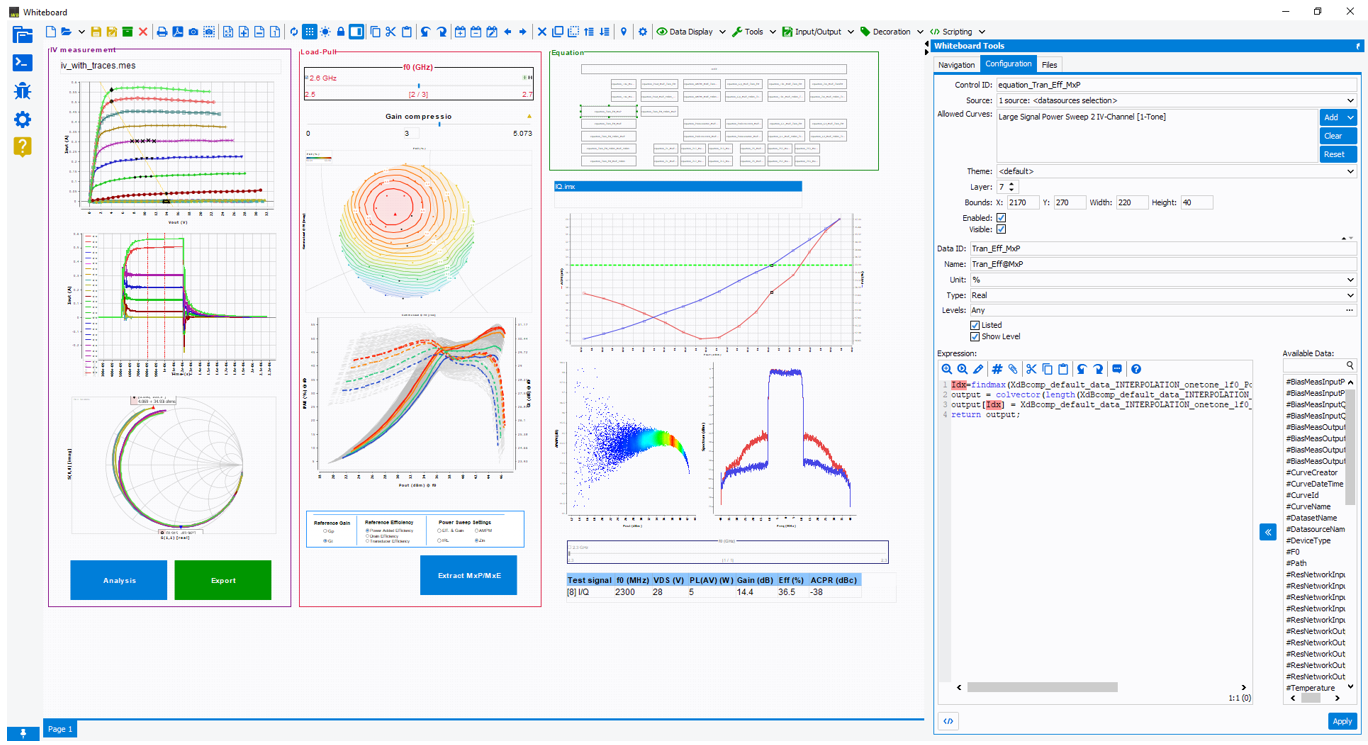Click the Analysis button
Screen dimensions: 1368x745
(x=119, y=580)
